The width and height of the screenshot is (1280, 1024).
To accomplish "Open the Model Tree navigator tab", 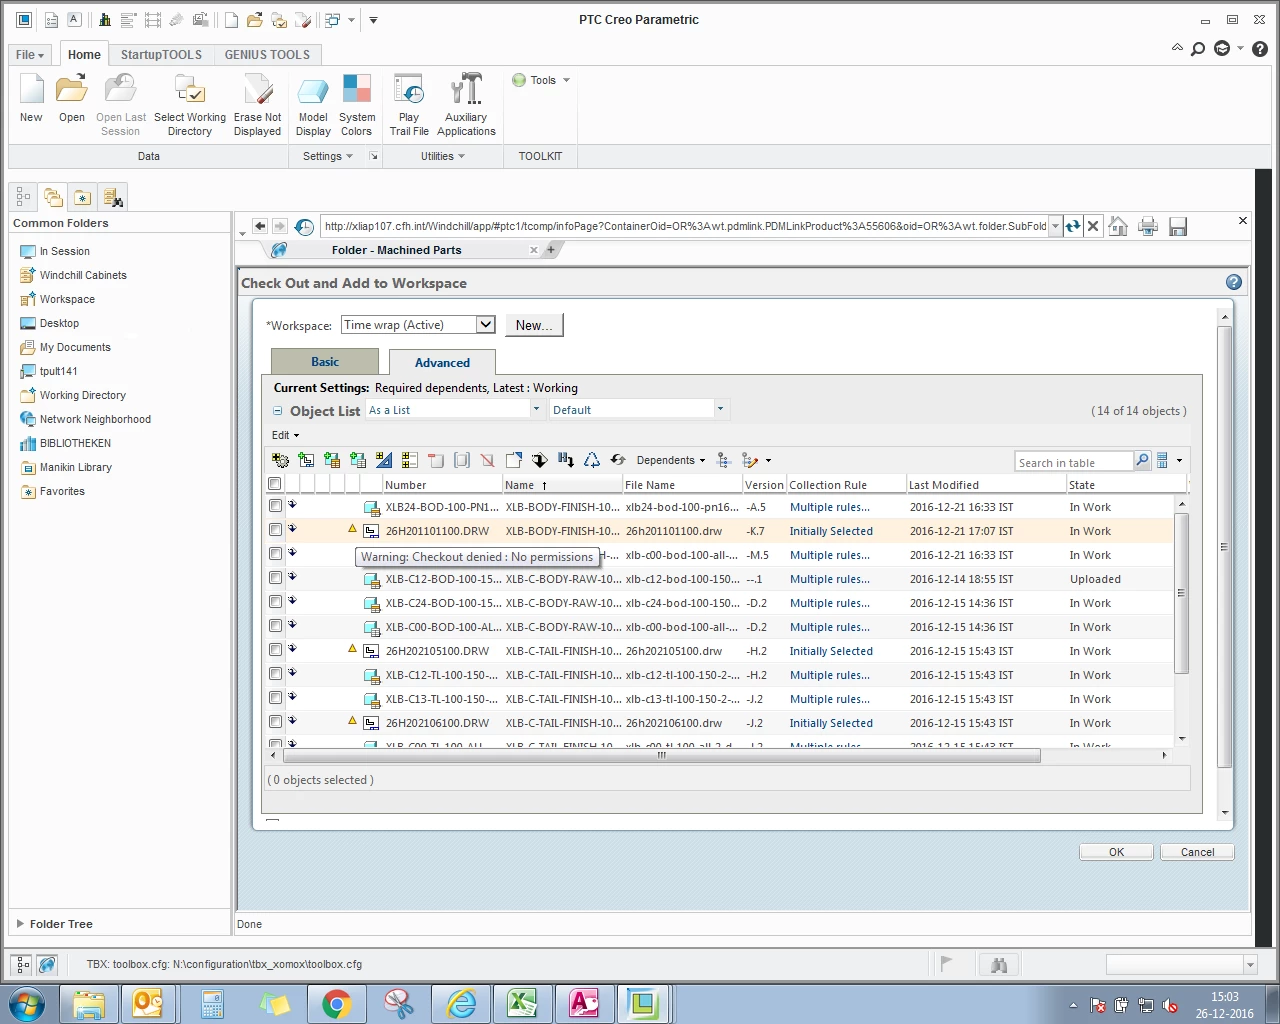I will point(23,197).
